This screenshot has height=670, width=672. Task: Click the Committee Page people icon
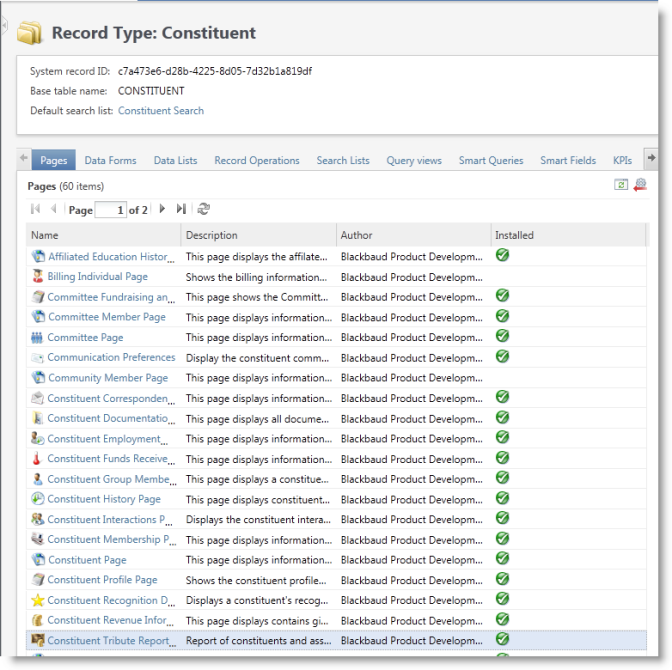click(38, 338)
